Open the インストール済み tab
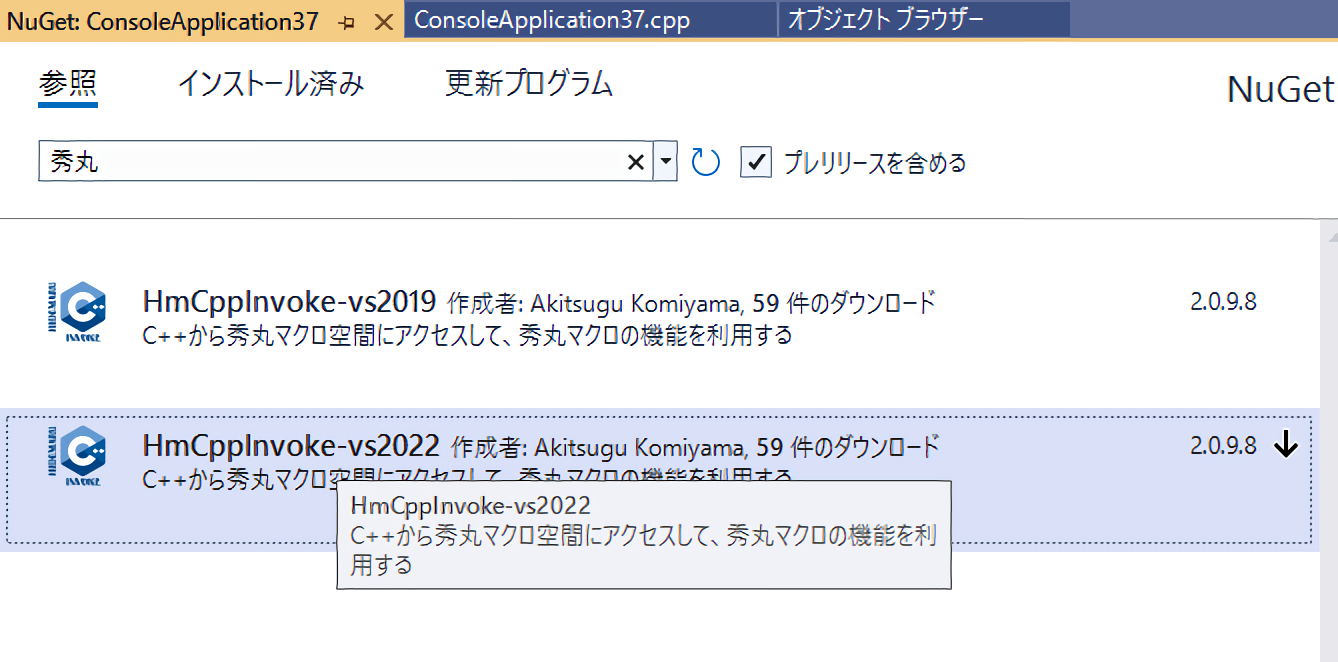The height and width of the screenshot is (662, 1338). coord(270,85)
